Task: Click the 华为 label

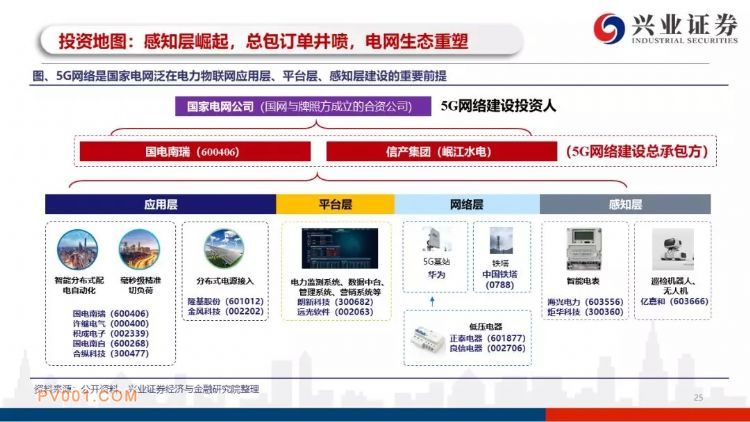Action: [436, 275]
